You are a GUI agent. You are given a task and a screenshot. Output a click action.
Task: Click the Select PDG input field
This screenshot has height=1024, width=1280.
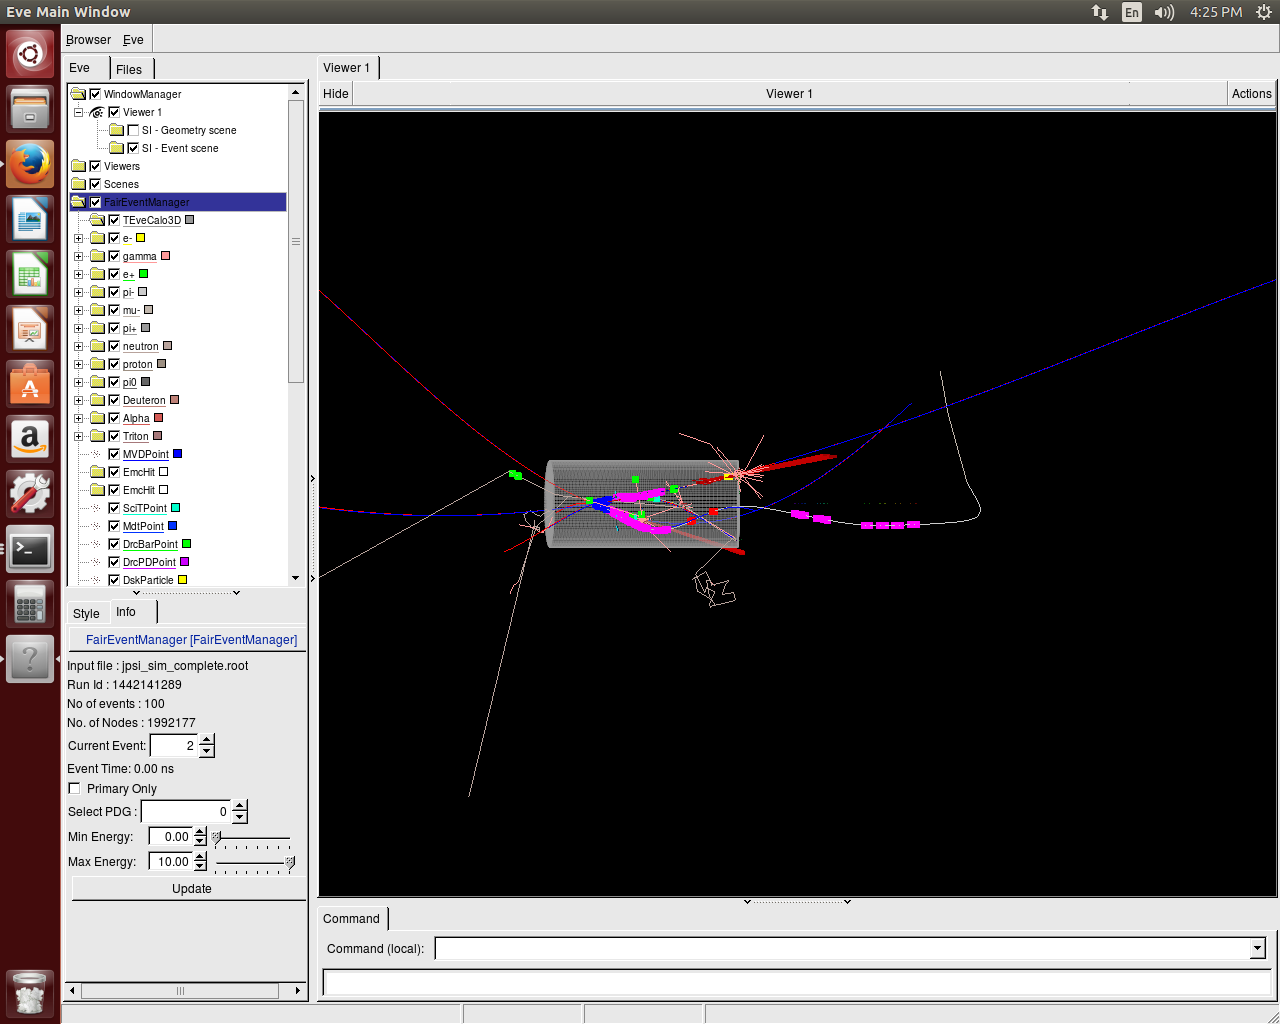click(x=185, y=812)
